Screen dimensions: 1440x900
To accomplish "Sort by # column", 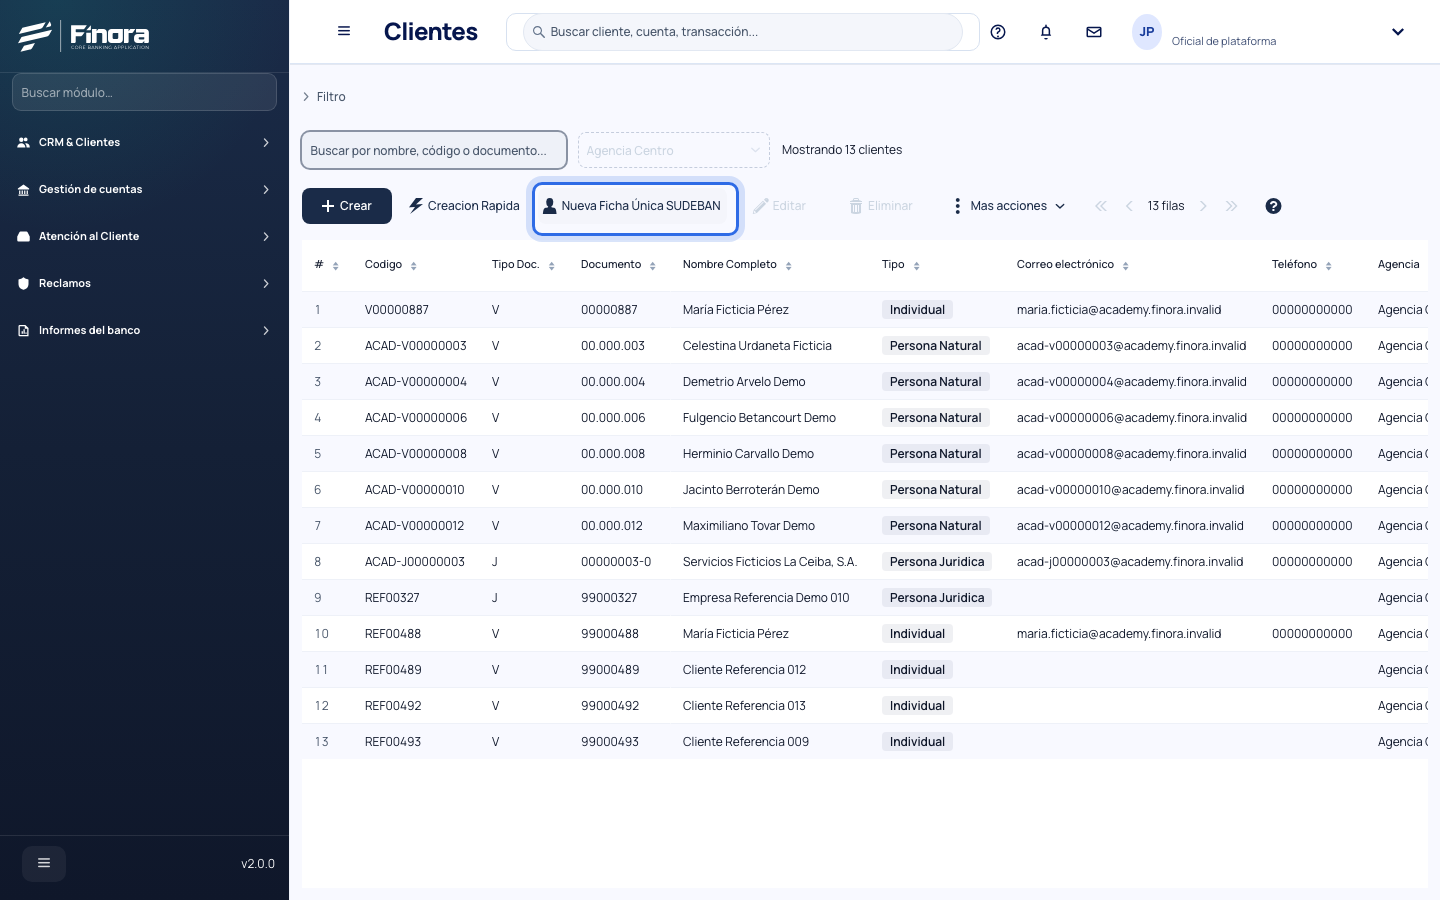I will tap(335, 266).
